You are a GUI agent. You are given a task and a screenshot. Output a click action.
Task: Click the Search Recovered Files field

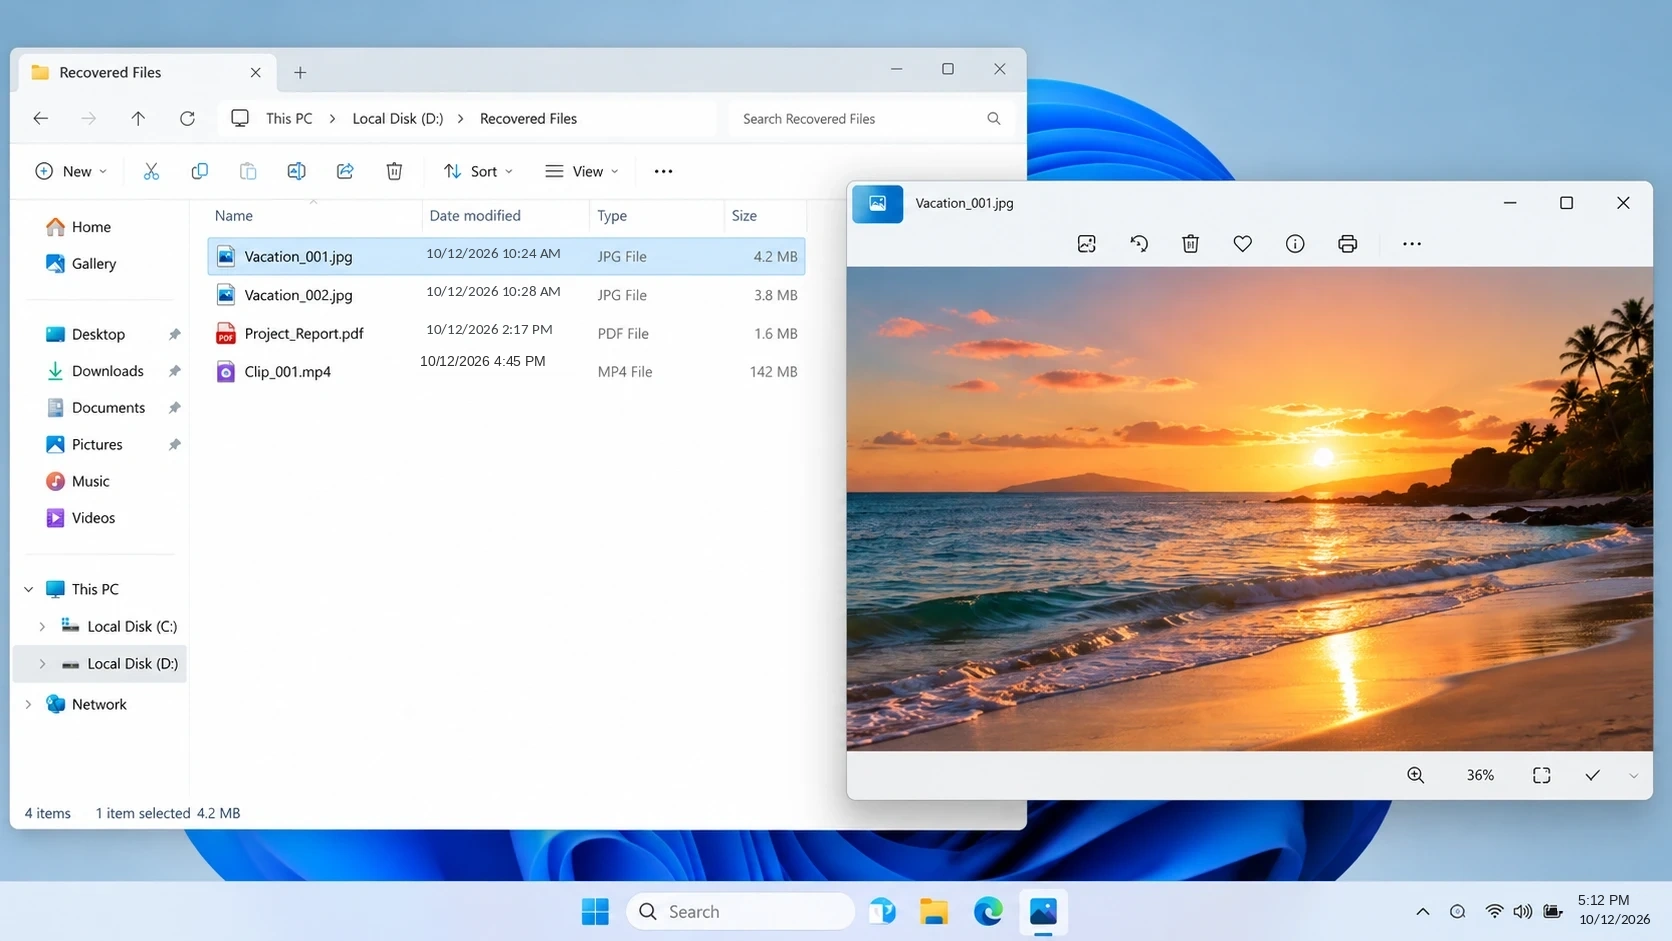click(870, 118)
